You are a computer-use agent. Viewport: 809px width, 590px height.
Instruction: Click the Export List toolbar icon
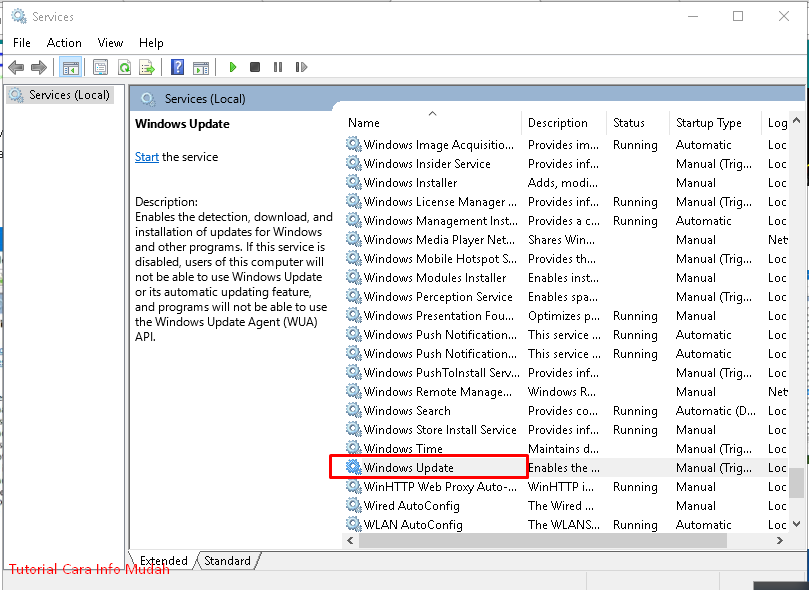147,67
